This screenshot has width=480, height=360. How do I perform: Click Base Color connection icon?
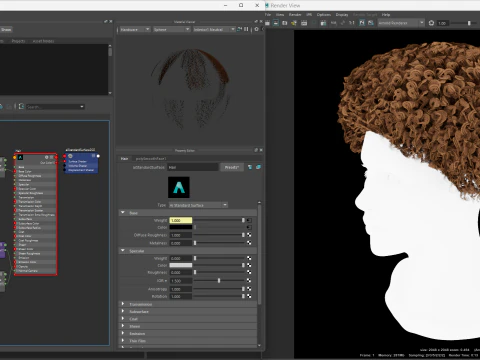coord(249,227)
